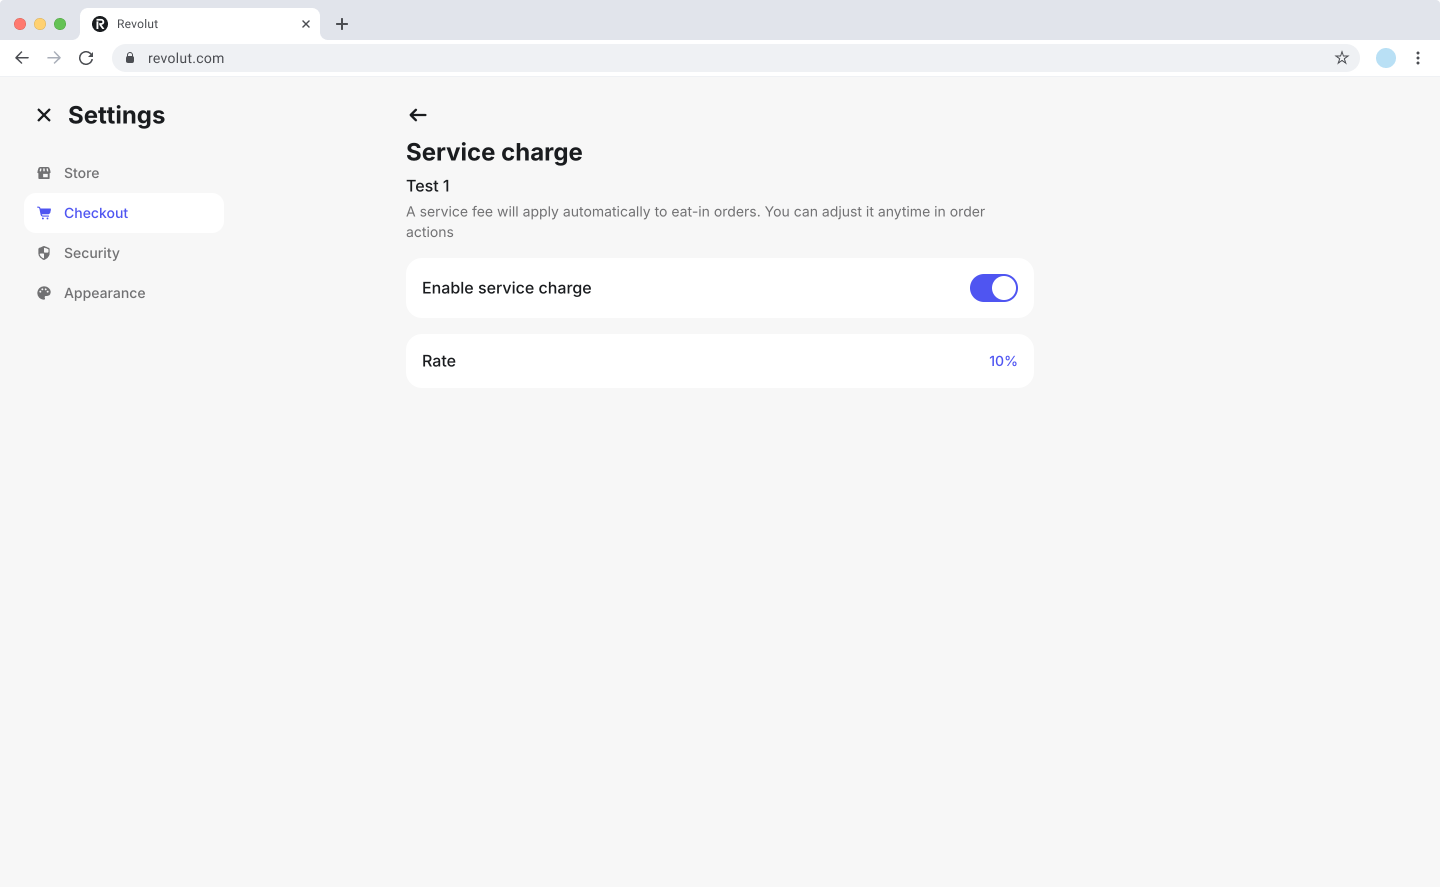Image resolution: width=1440 pixels, height=887 pixels.
Task: Go back using the Service charge arrow
Action: (418, 115)
